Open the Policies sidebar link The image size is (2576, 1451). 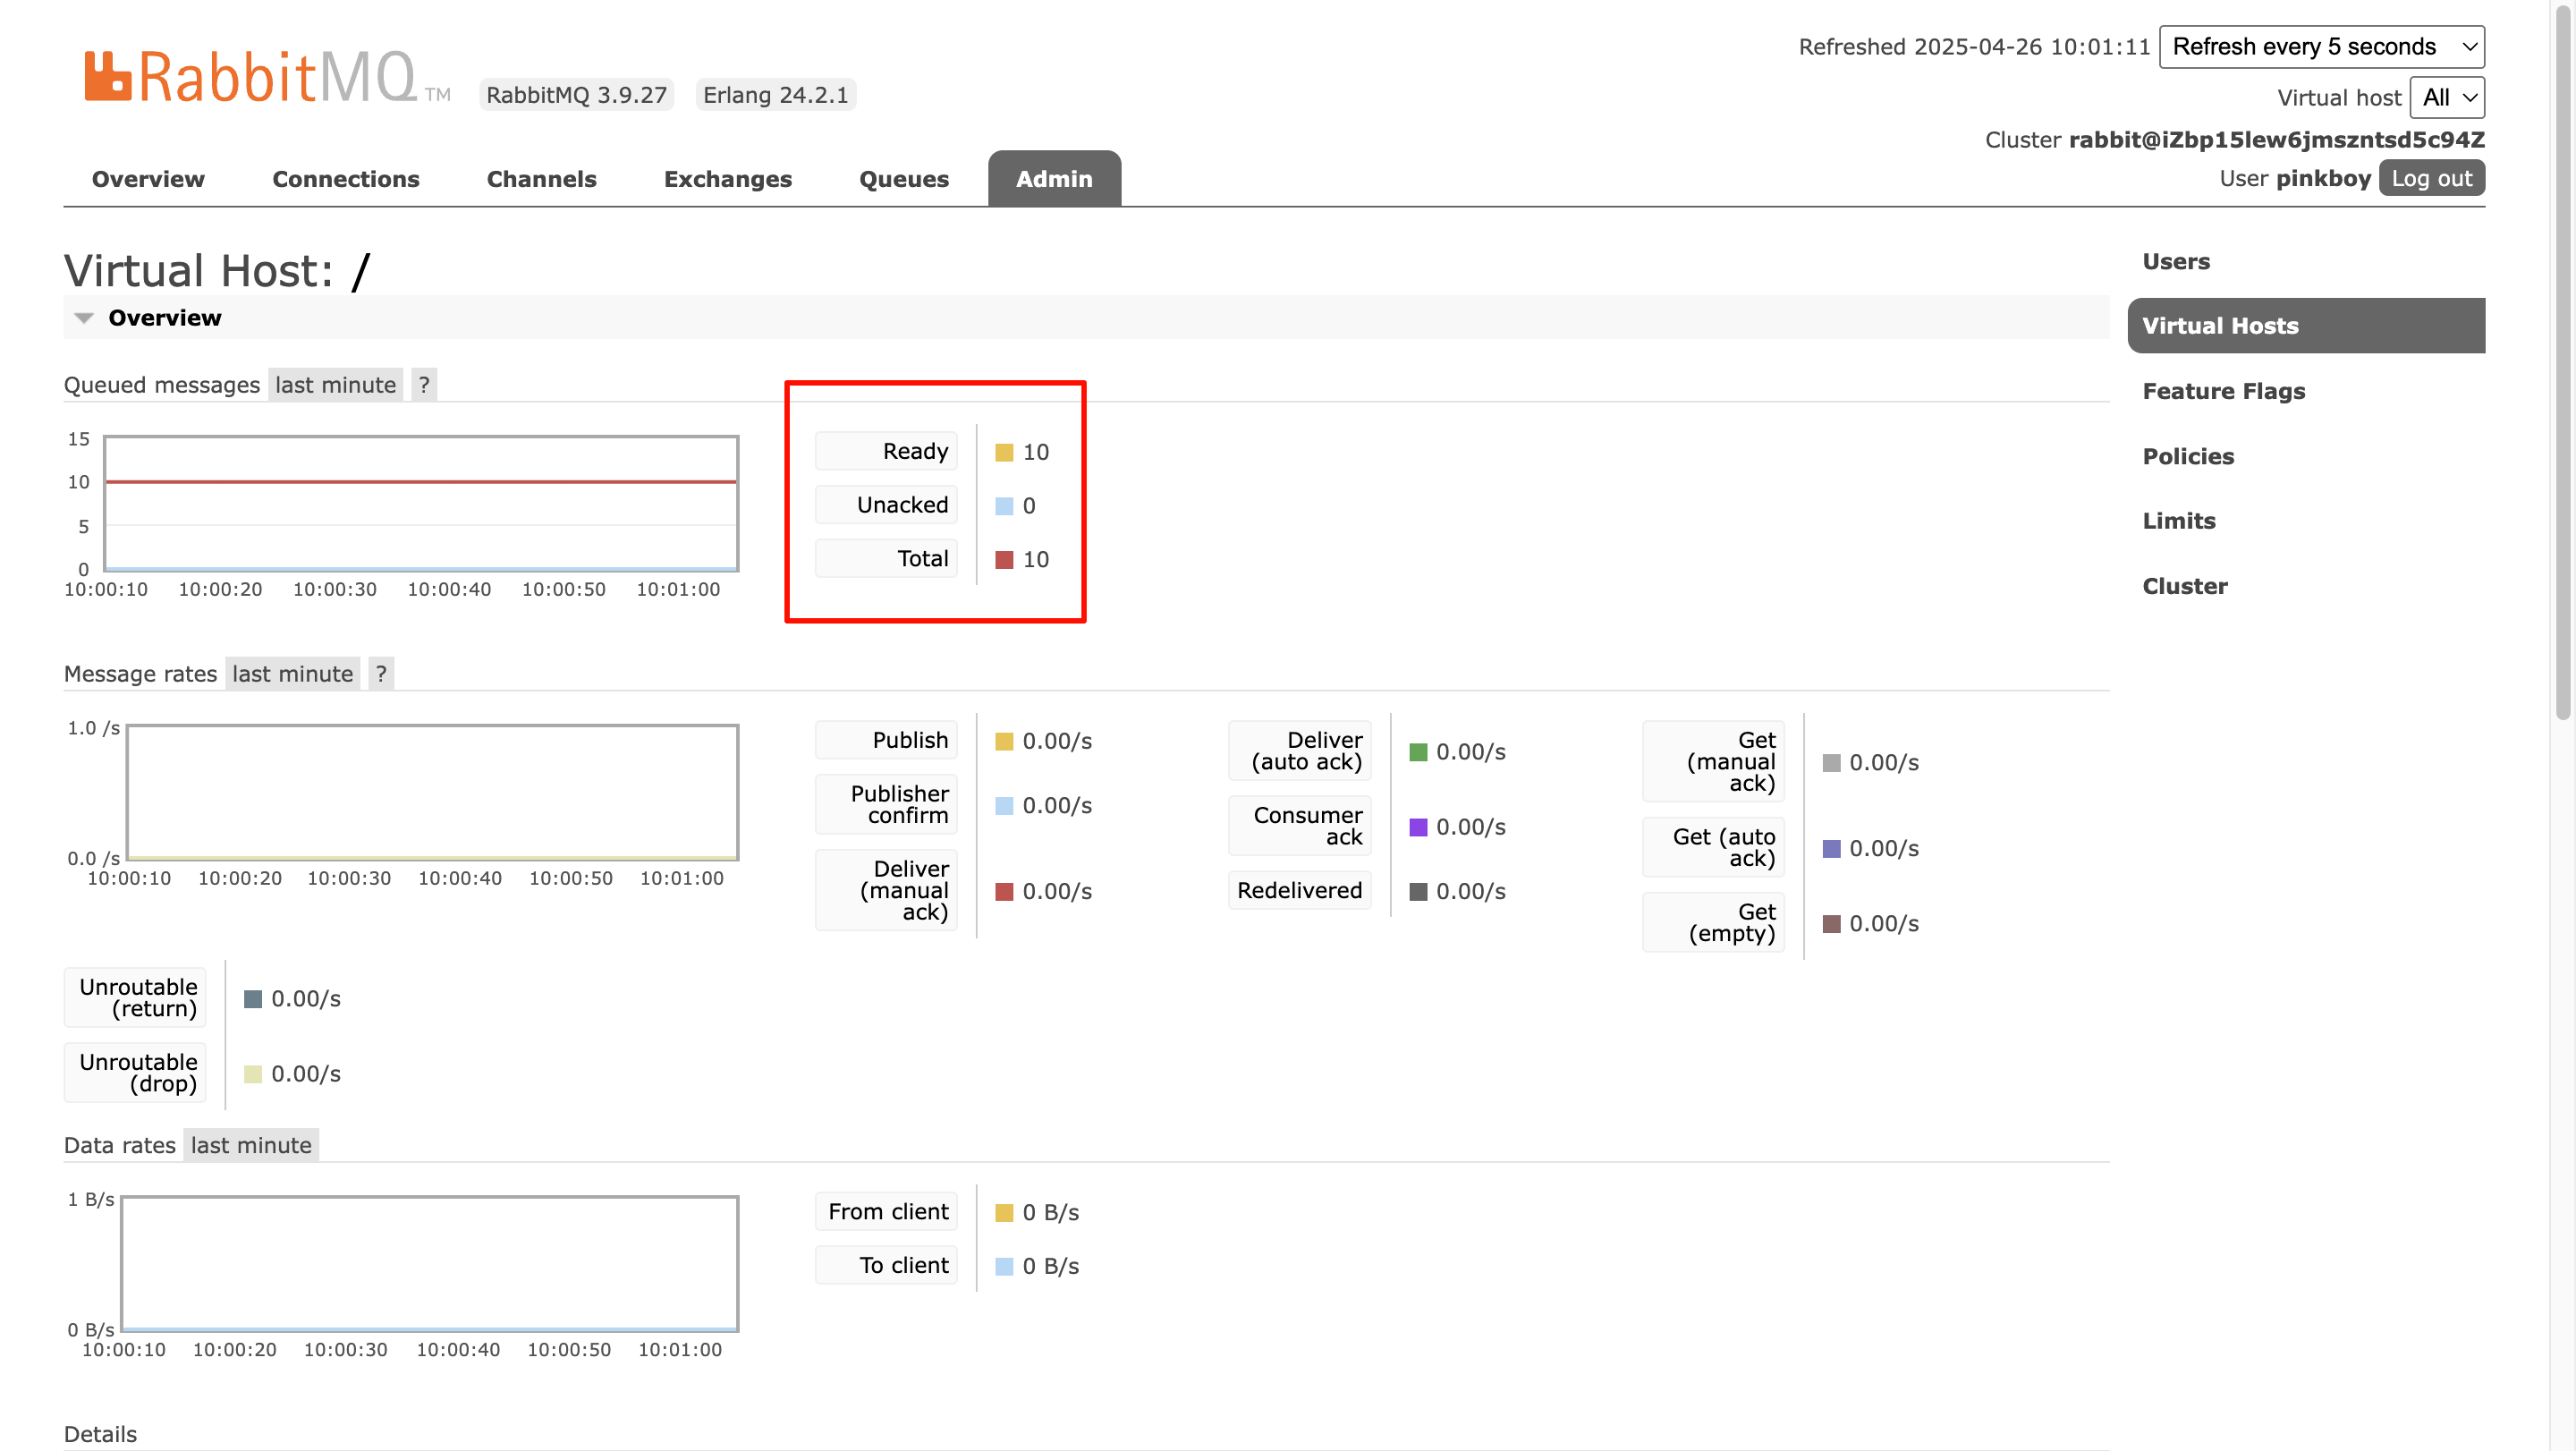[x=2187, y=456]
